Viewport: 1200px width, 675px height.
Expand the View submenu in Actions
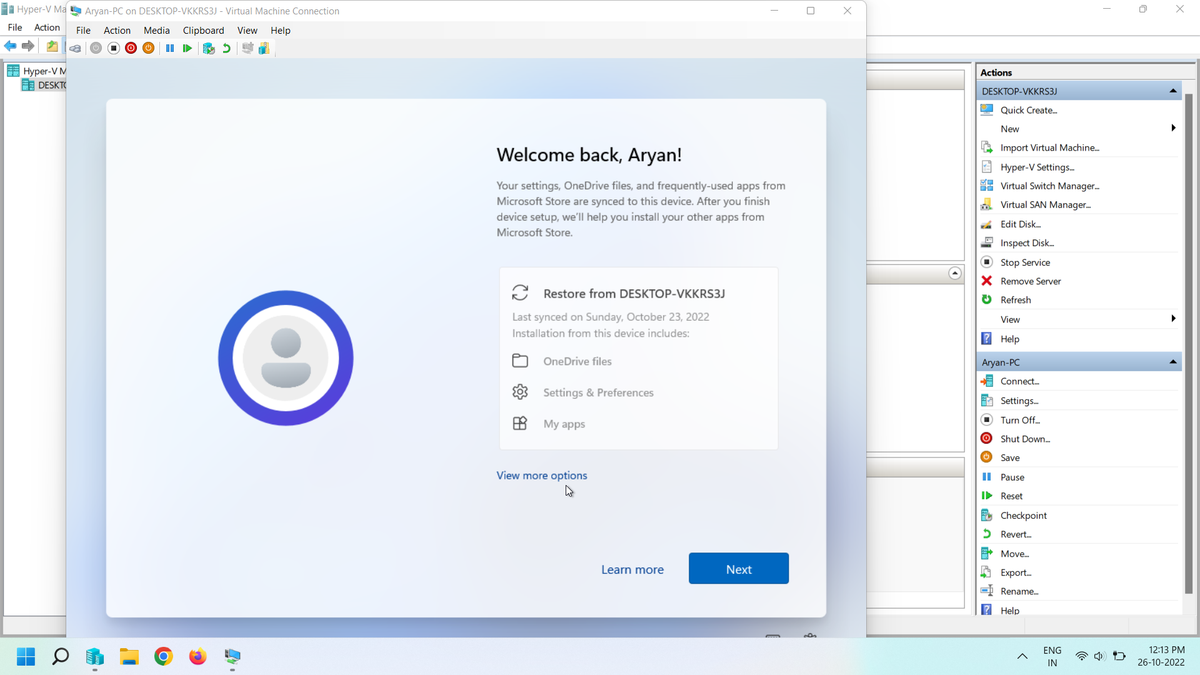[x=1173, y=319]
